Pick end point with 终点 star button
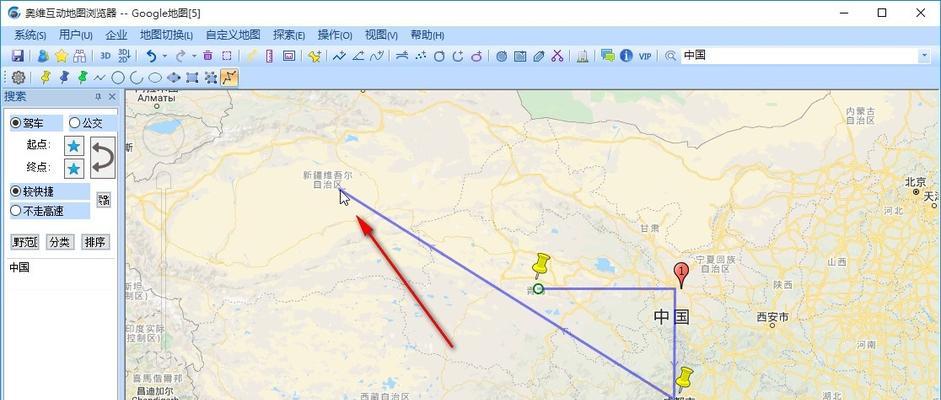 pyautogui.click(x=74, y=169)
